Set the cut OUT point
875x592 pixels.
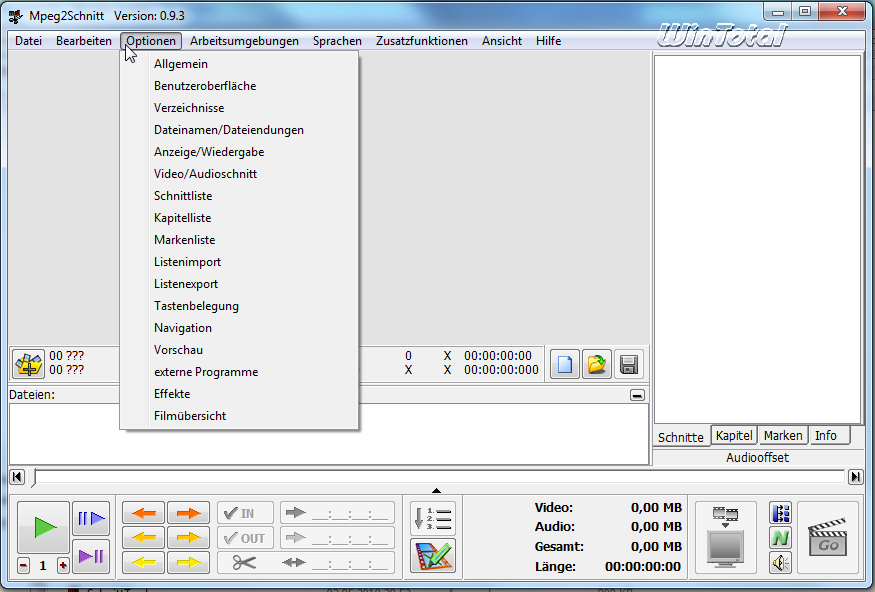(x=245, y=538)
